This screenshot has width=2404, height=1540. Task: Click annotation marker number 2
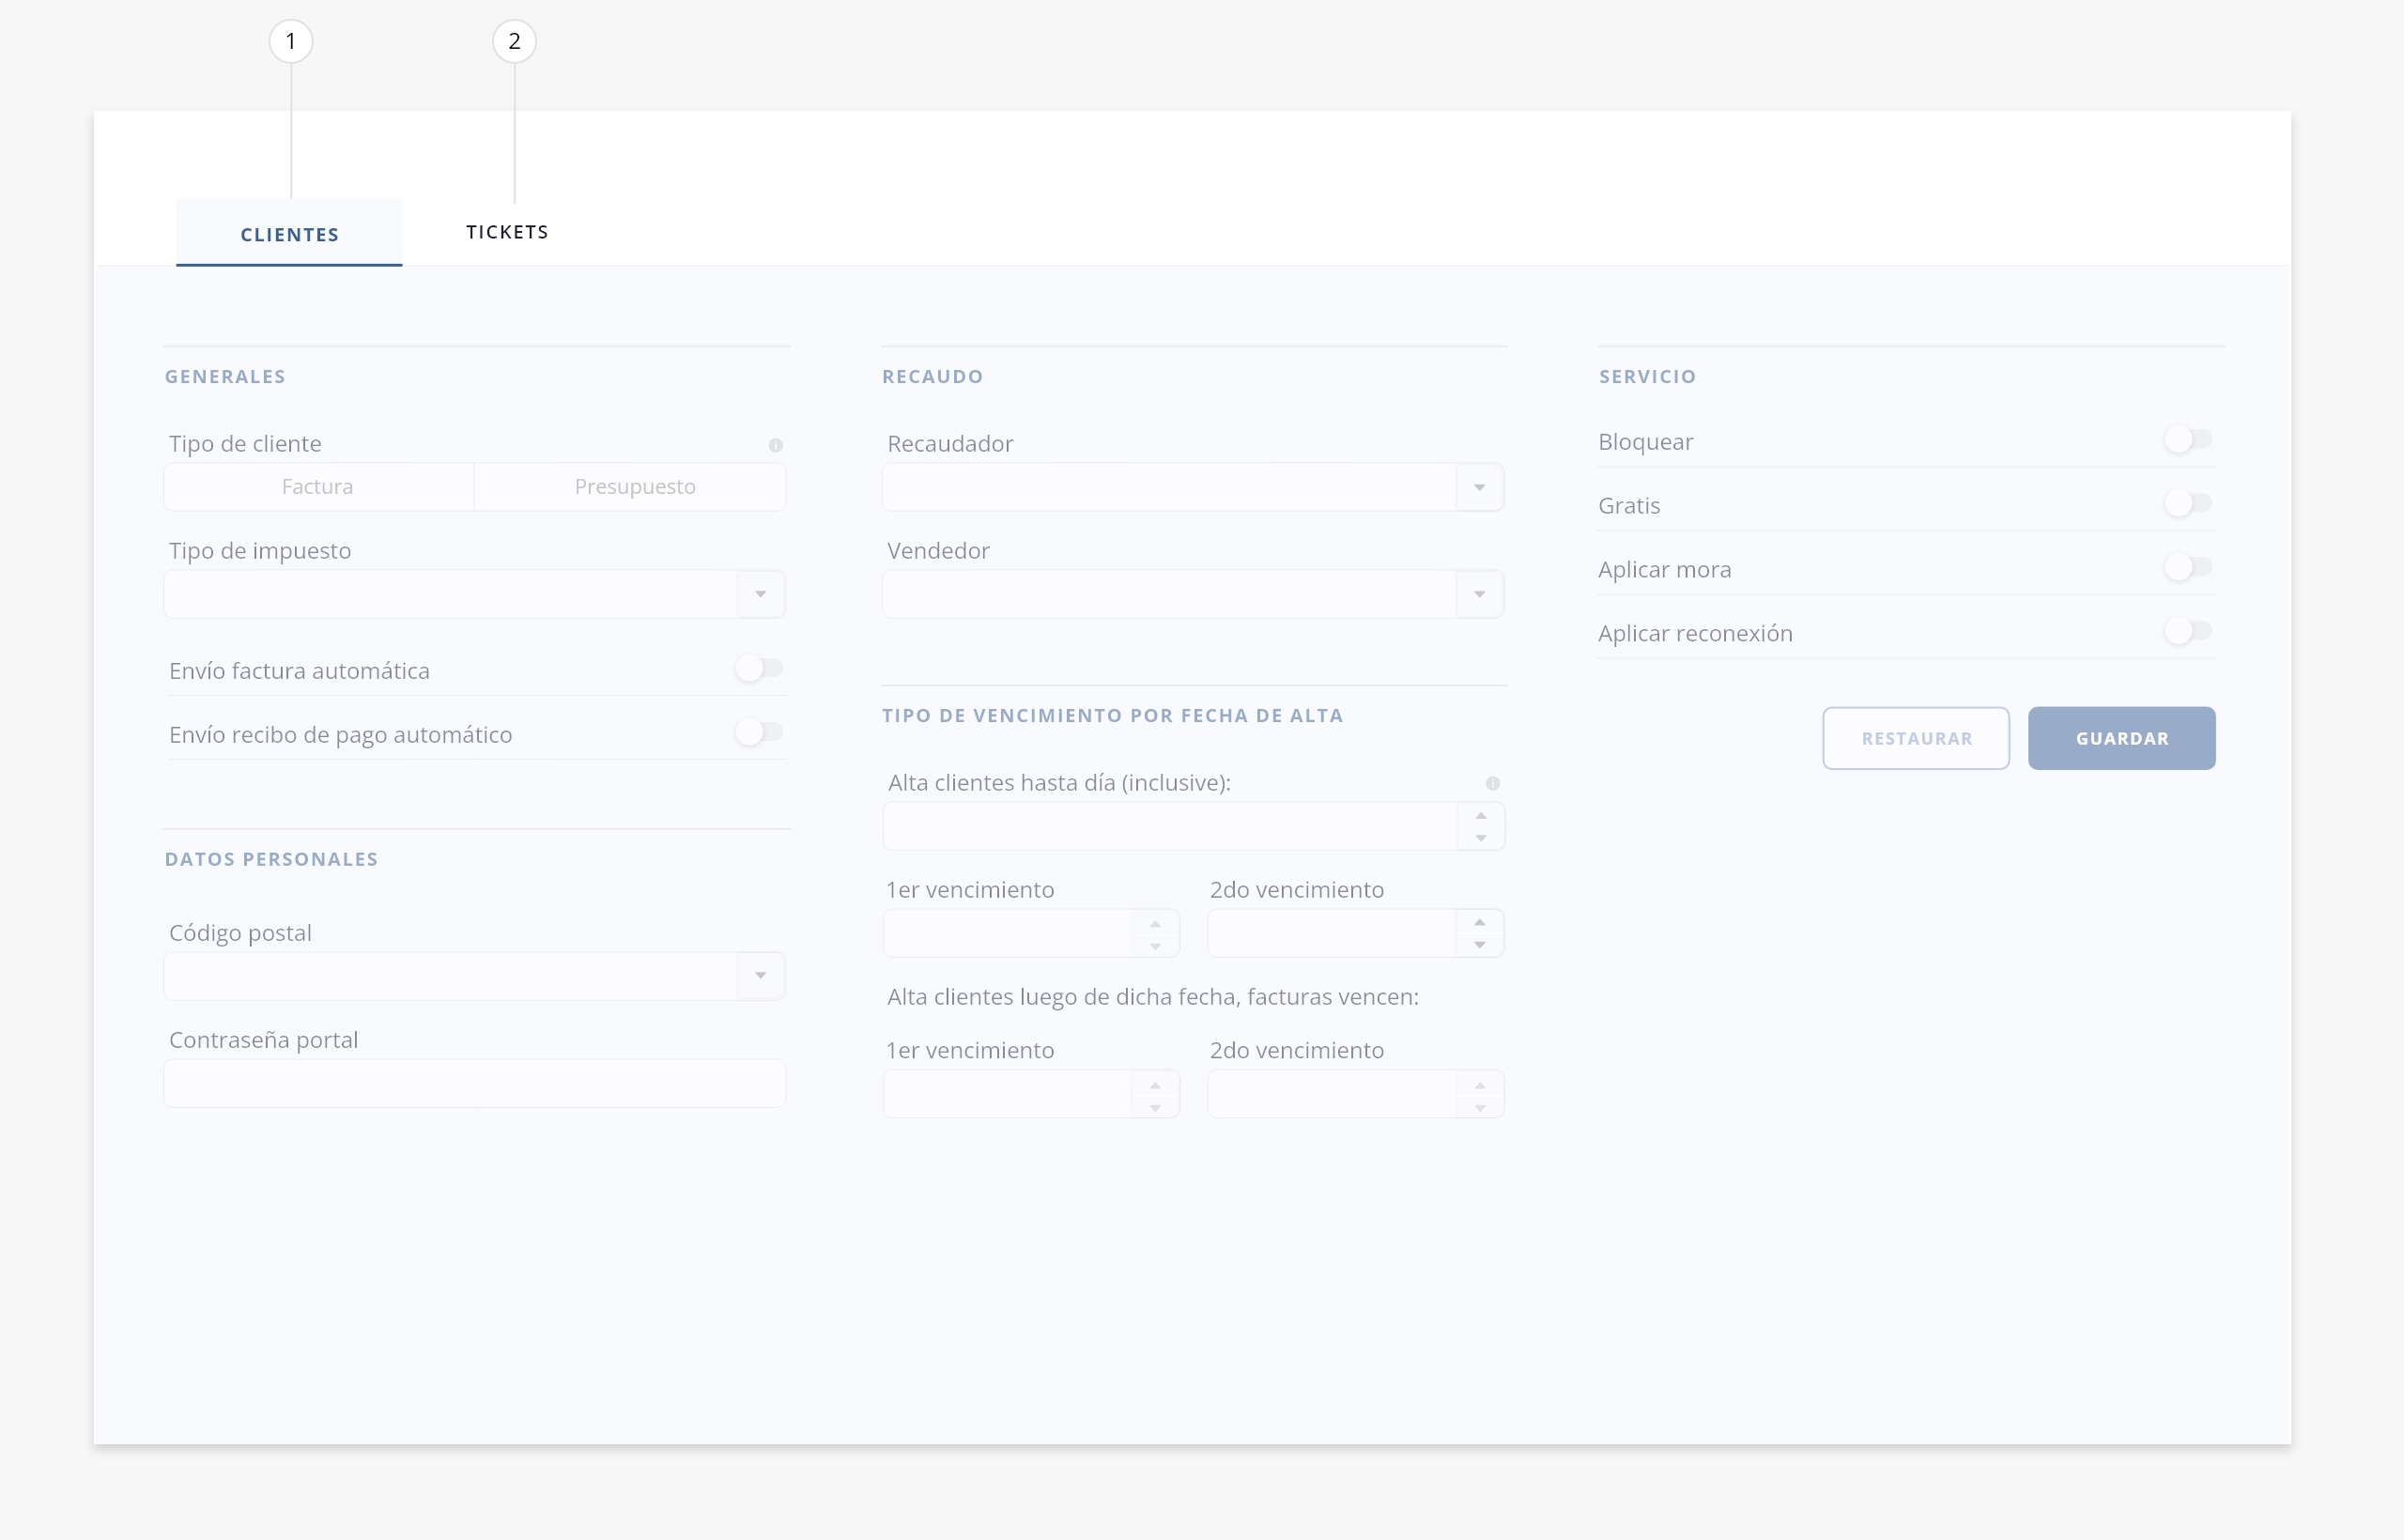514,41
